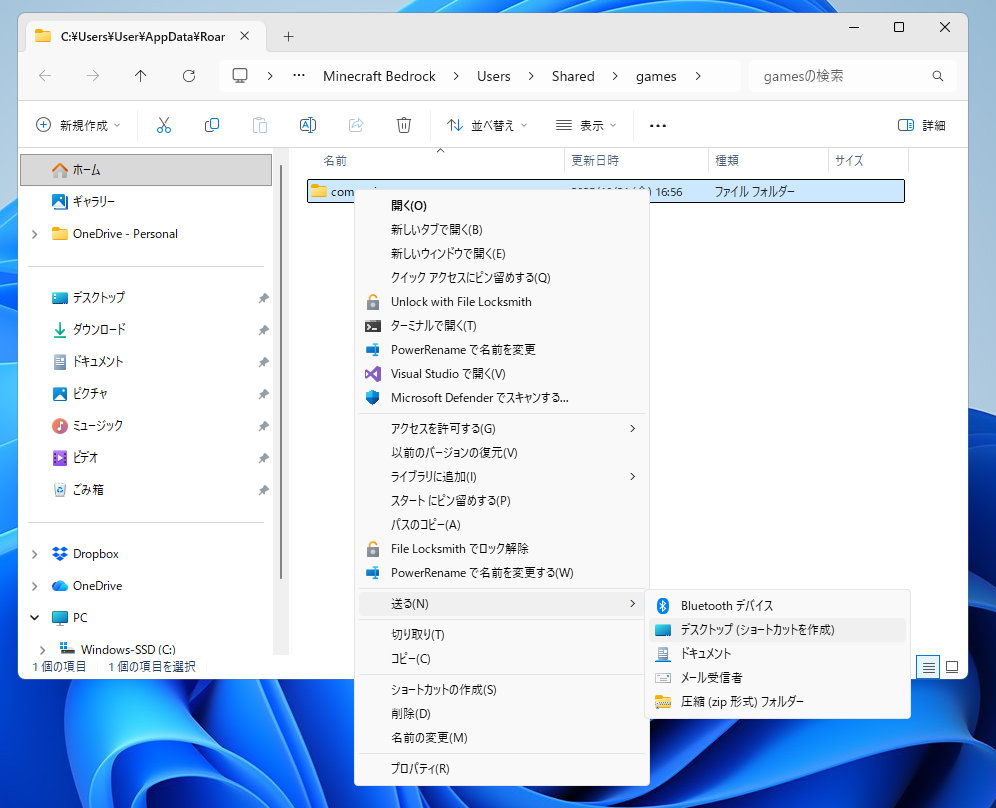Switch to large thumbnails view icon
The image size is (996, 808).
click(x=952, y=667)
